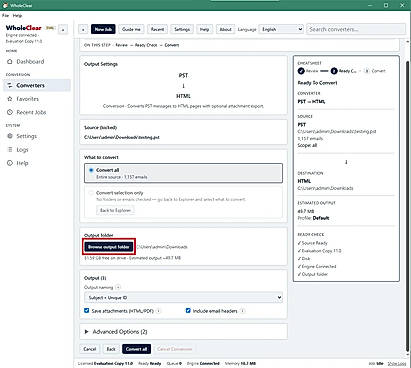Click the small button beside WholeClear logo
Screen dimensions: 411x368
pos(63,30)
